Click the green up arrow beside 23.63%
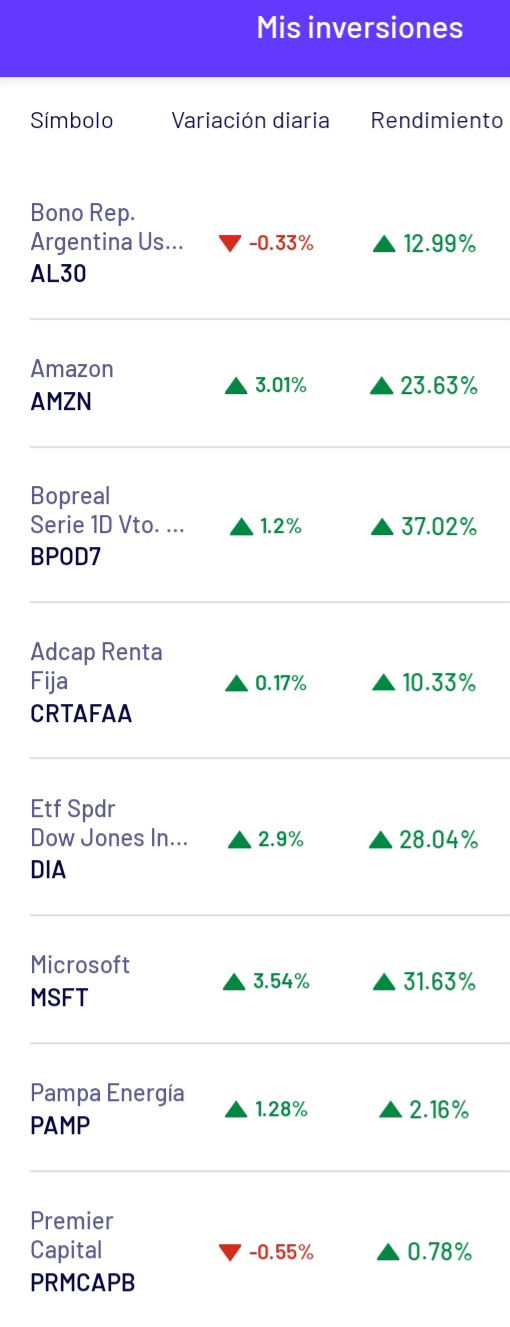Screen dimensions: 510x1327 382,386
